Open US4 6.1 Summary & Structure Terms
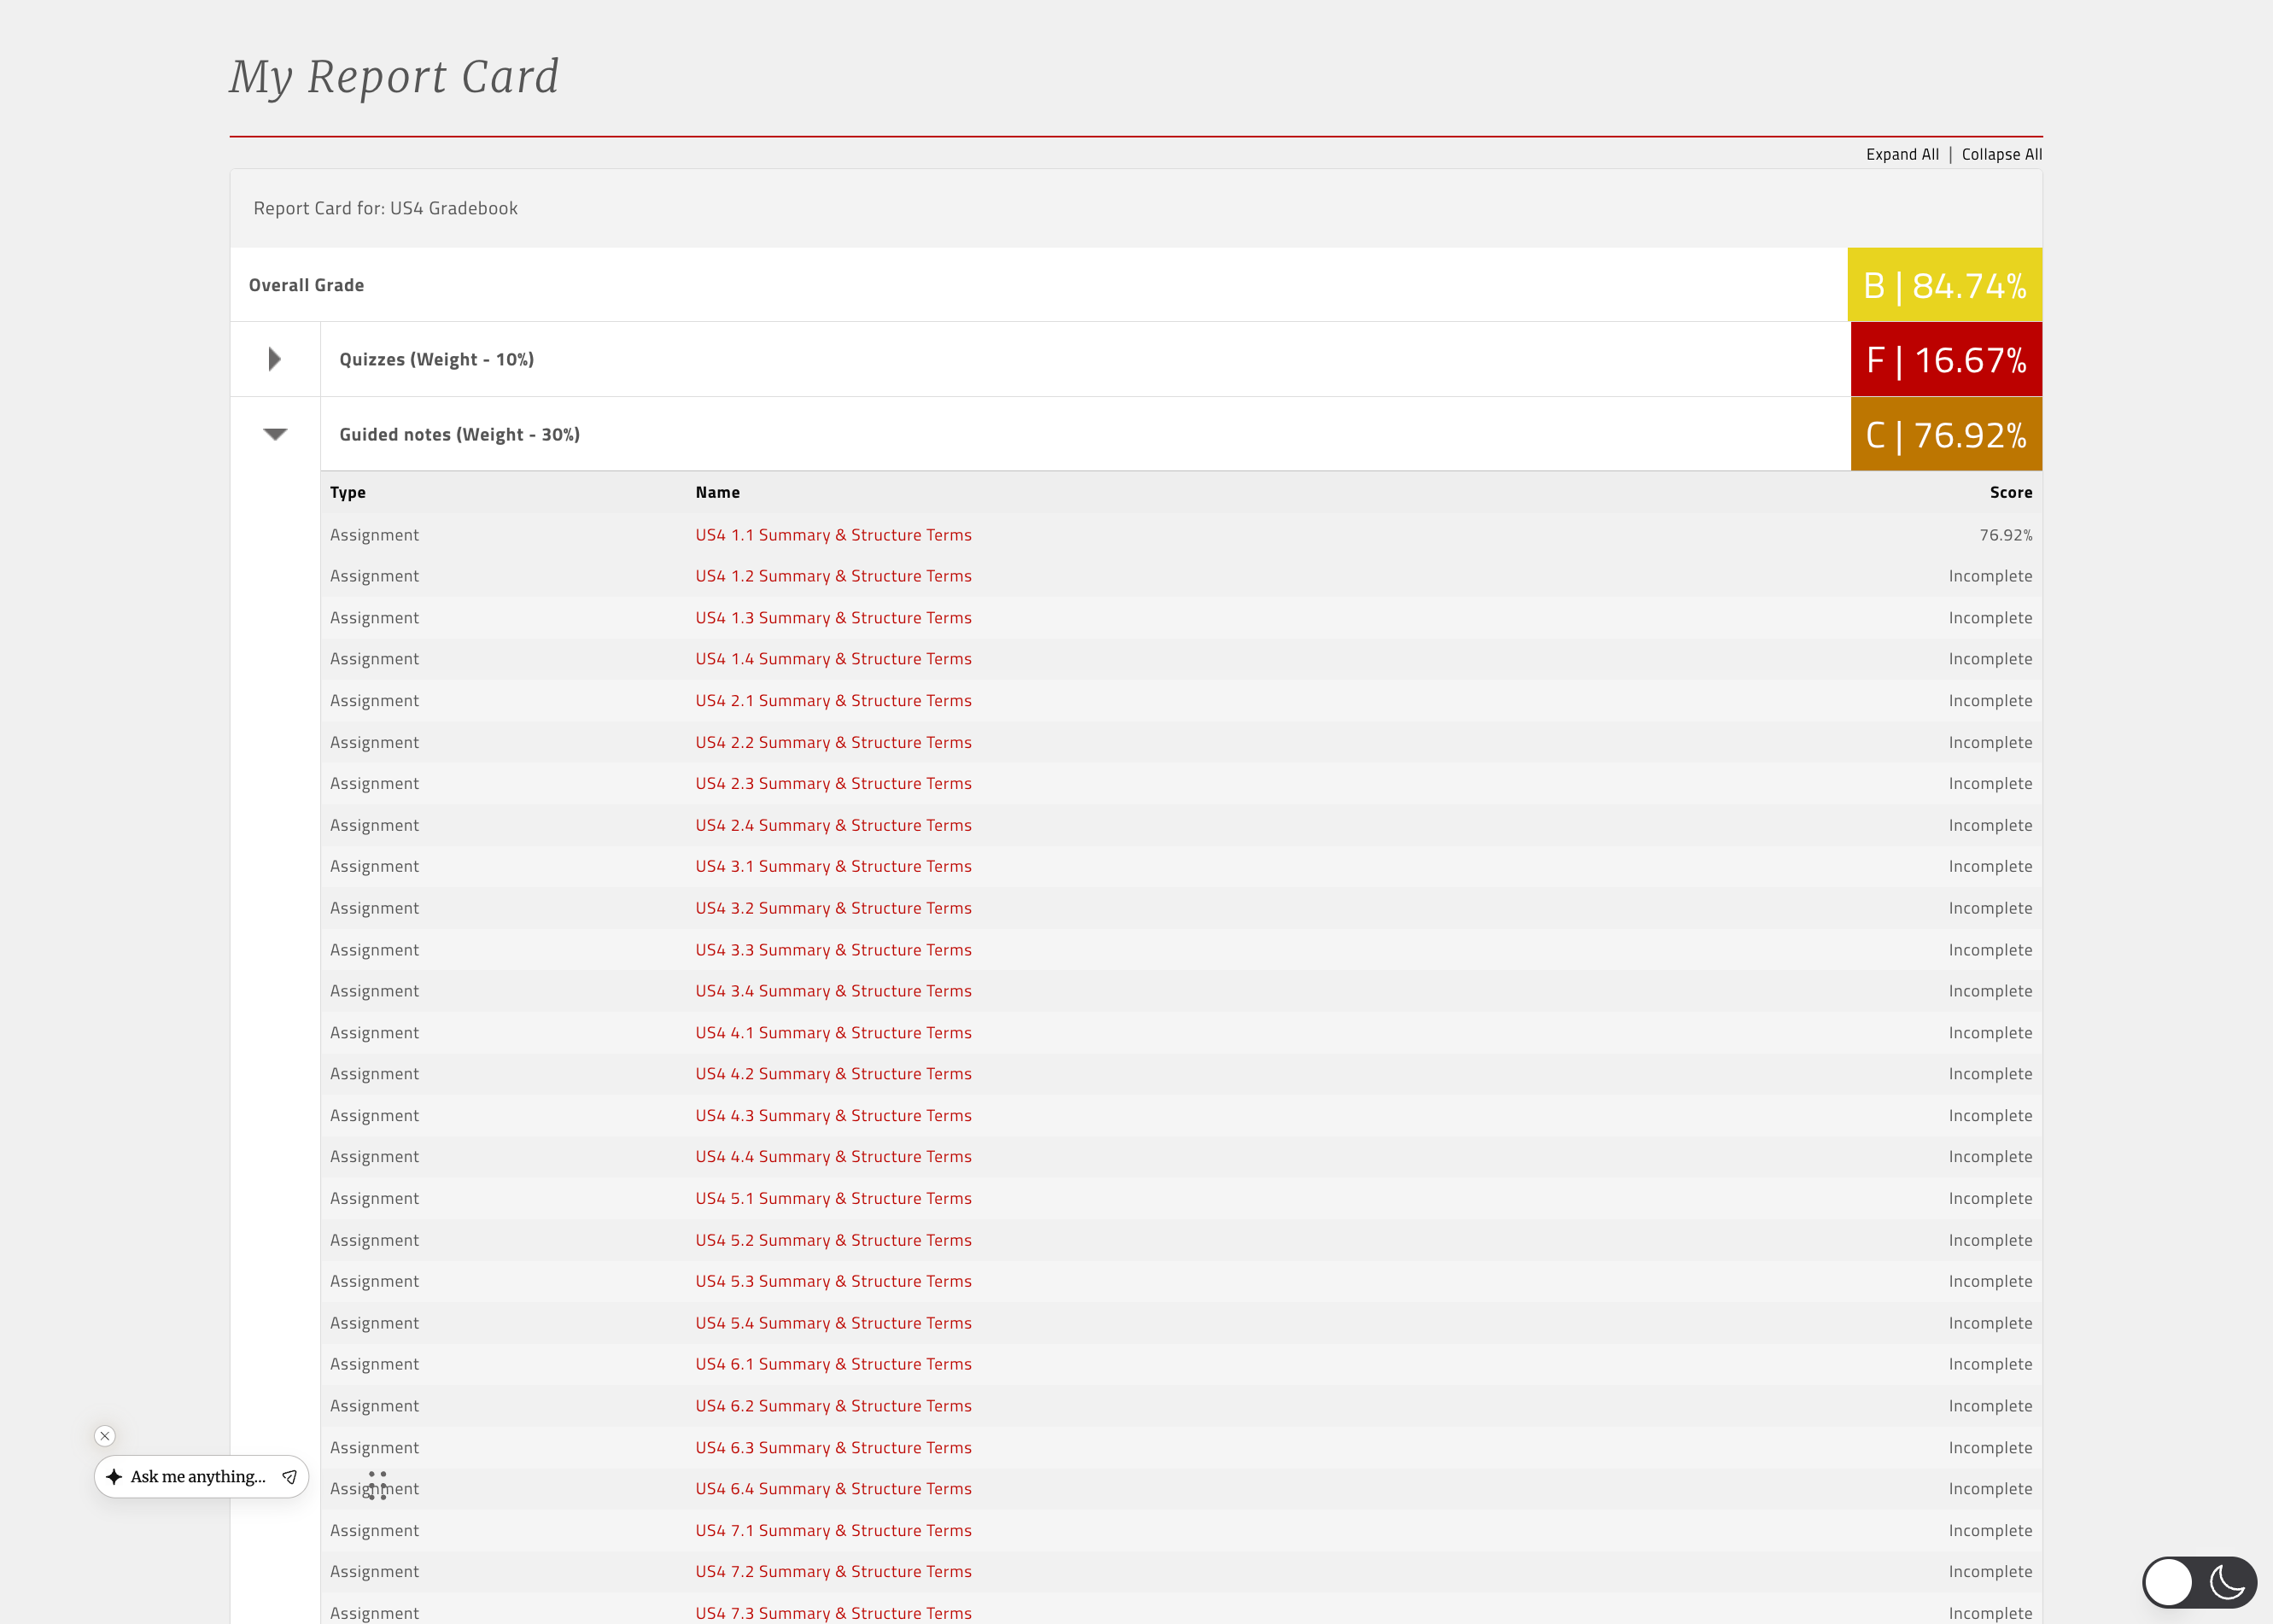Viewport: 2273px width, 1624px height. point(833,1364)
